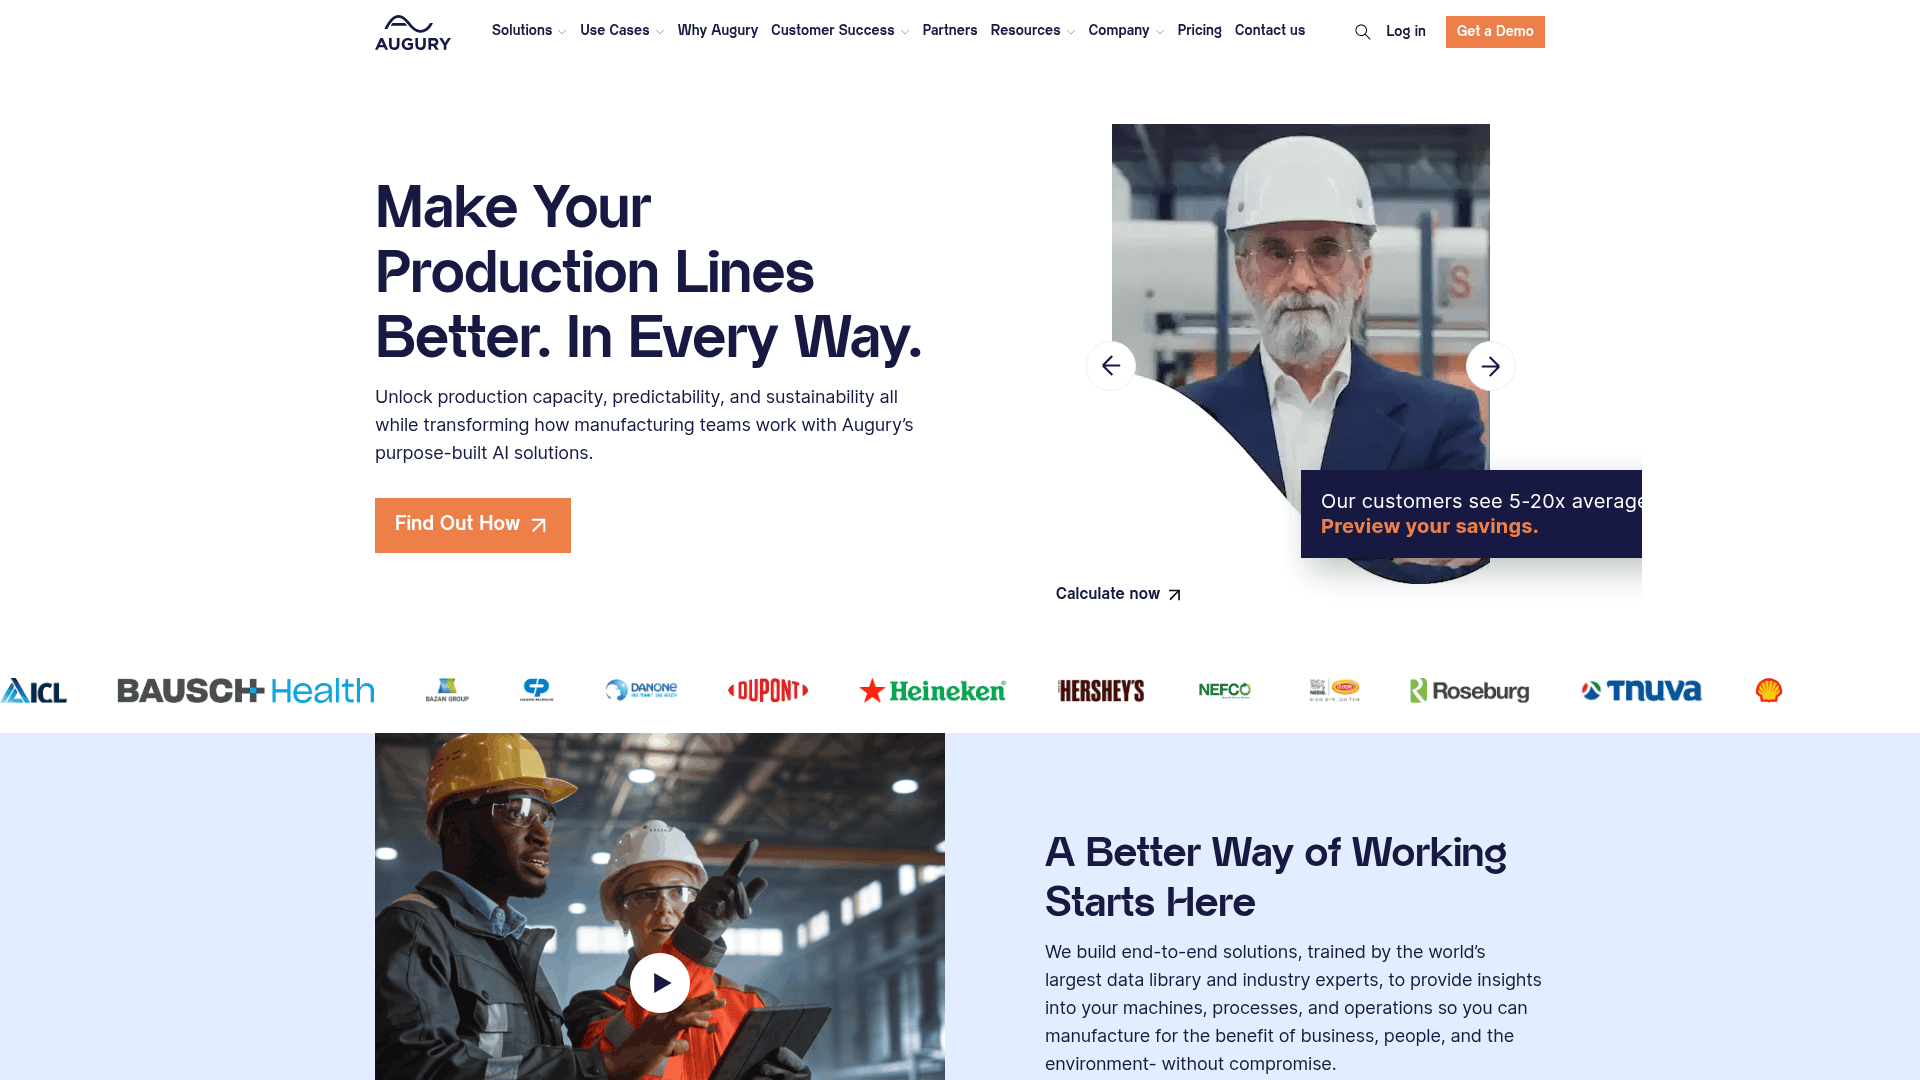Play the factory workers video
This screenshot has width=1920, height=1080.
coord(660,983)
